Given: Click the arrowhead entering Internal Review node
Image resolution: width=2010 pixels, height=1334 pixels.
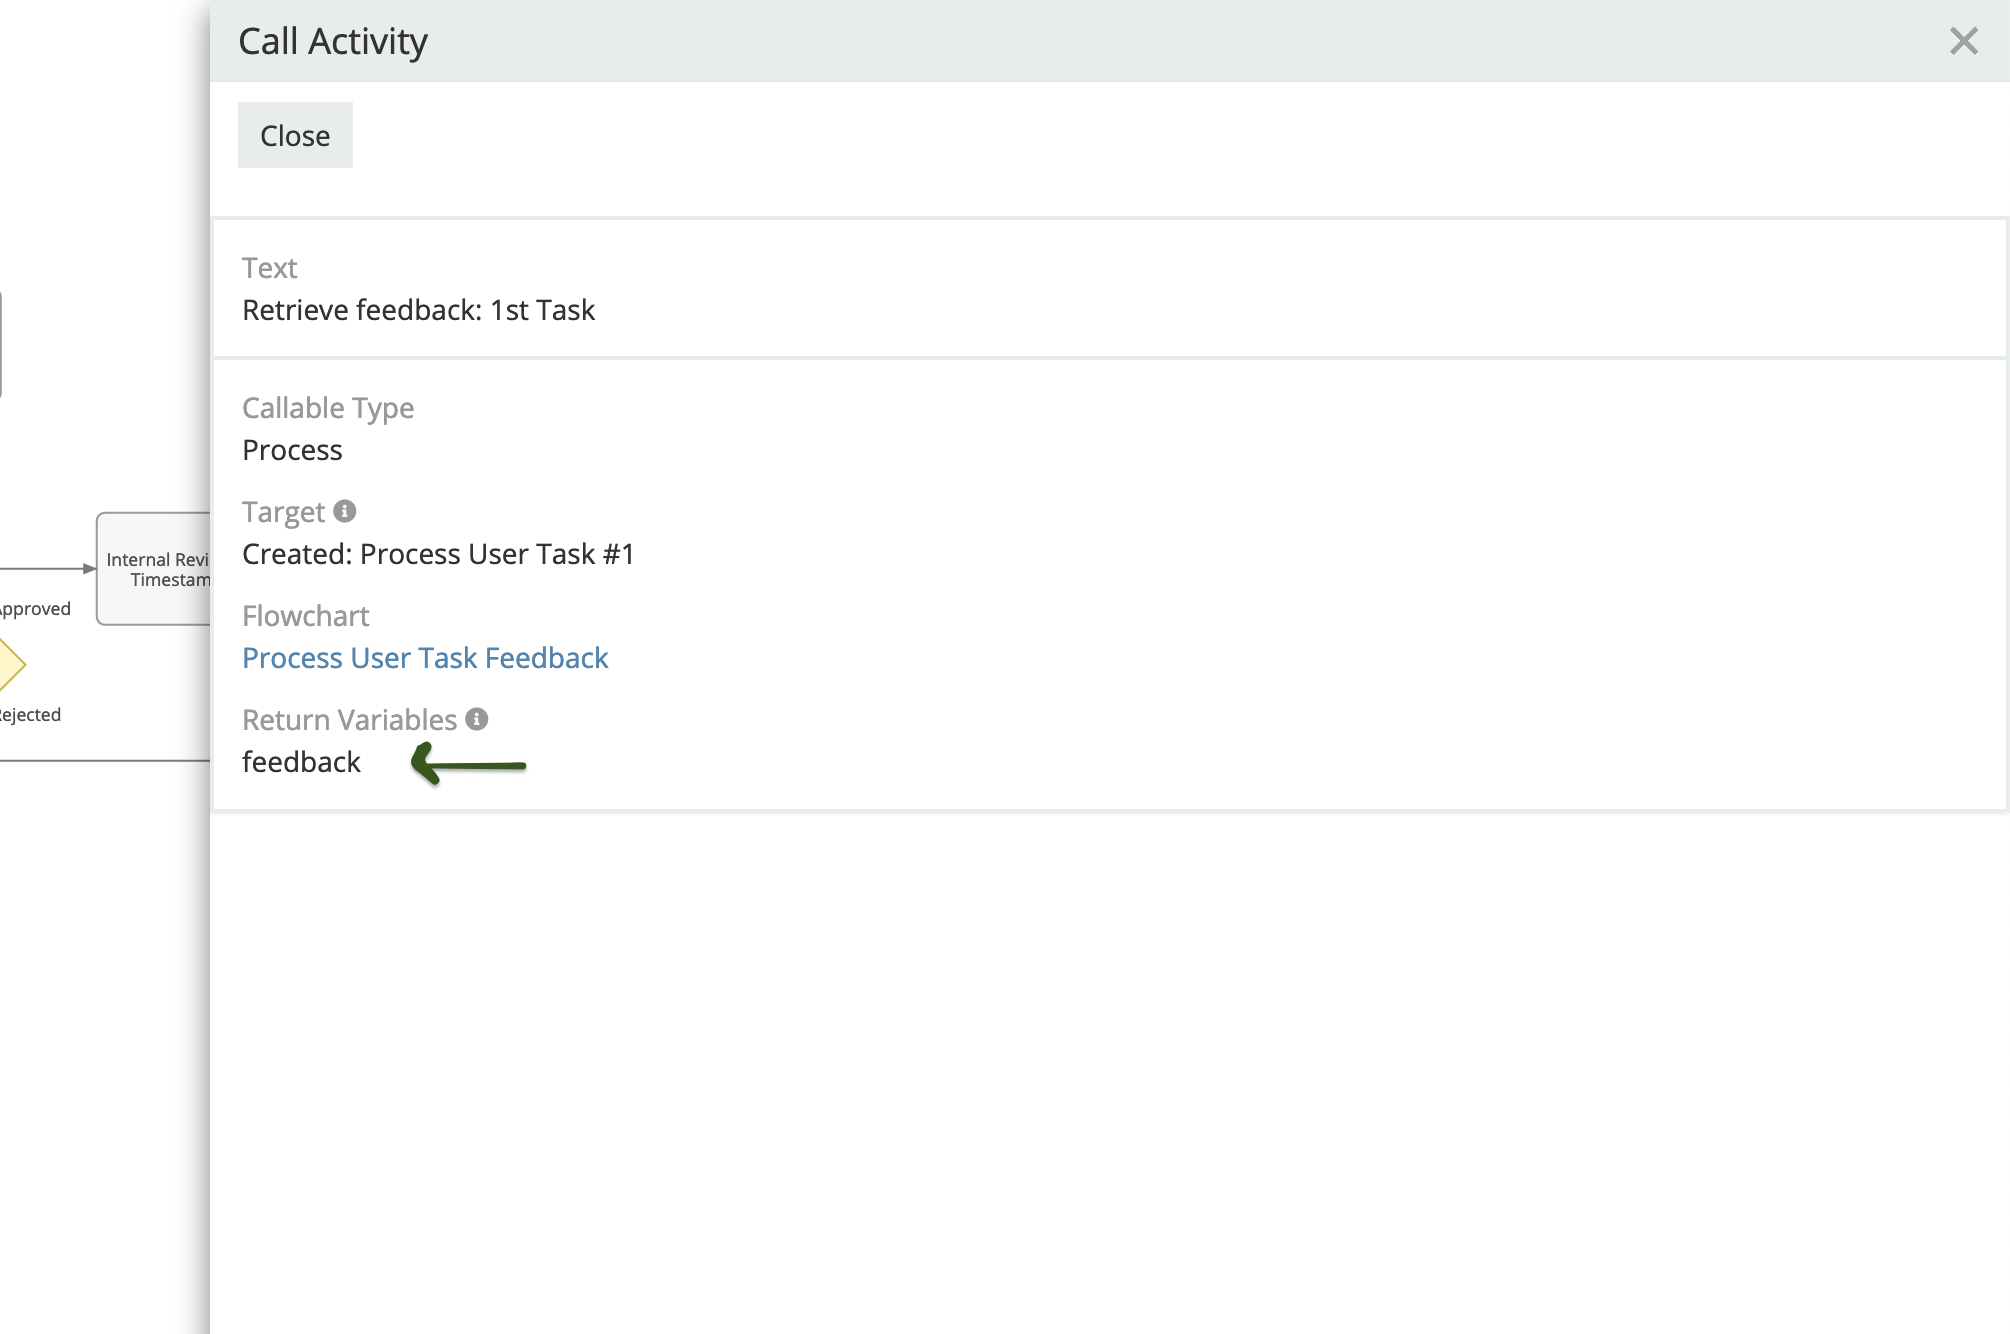Looking at the screenshot, I should (x=89, y=569).
